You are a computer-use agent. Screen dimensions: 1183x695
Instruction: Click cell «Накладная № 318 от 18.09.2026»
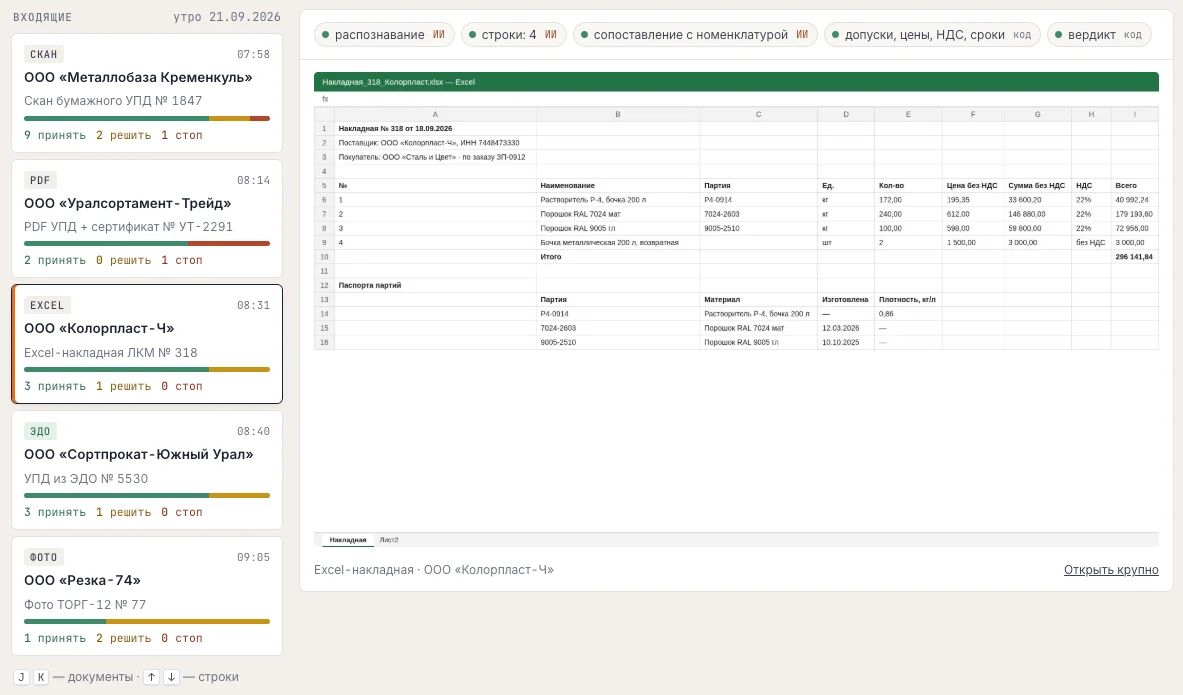tap(435, 128)
